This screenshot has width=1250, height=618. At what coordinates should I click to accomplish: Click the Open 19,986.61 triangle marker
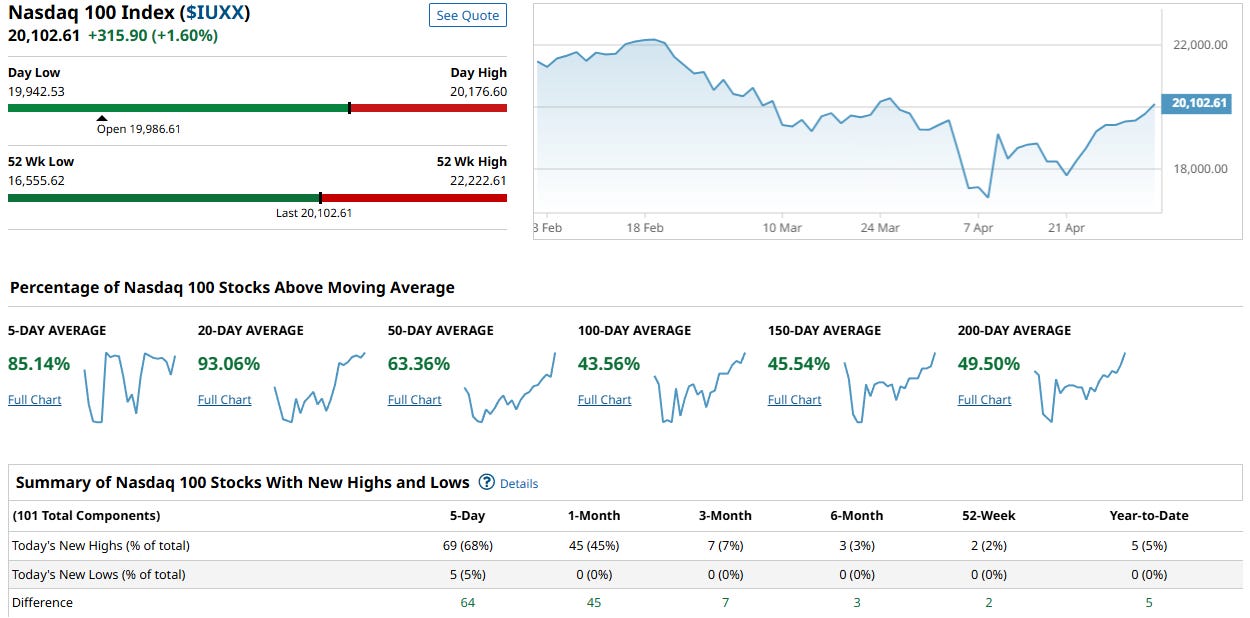(x=102, y=118)
